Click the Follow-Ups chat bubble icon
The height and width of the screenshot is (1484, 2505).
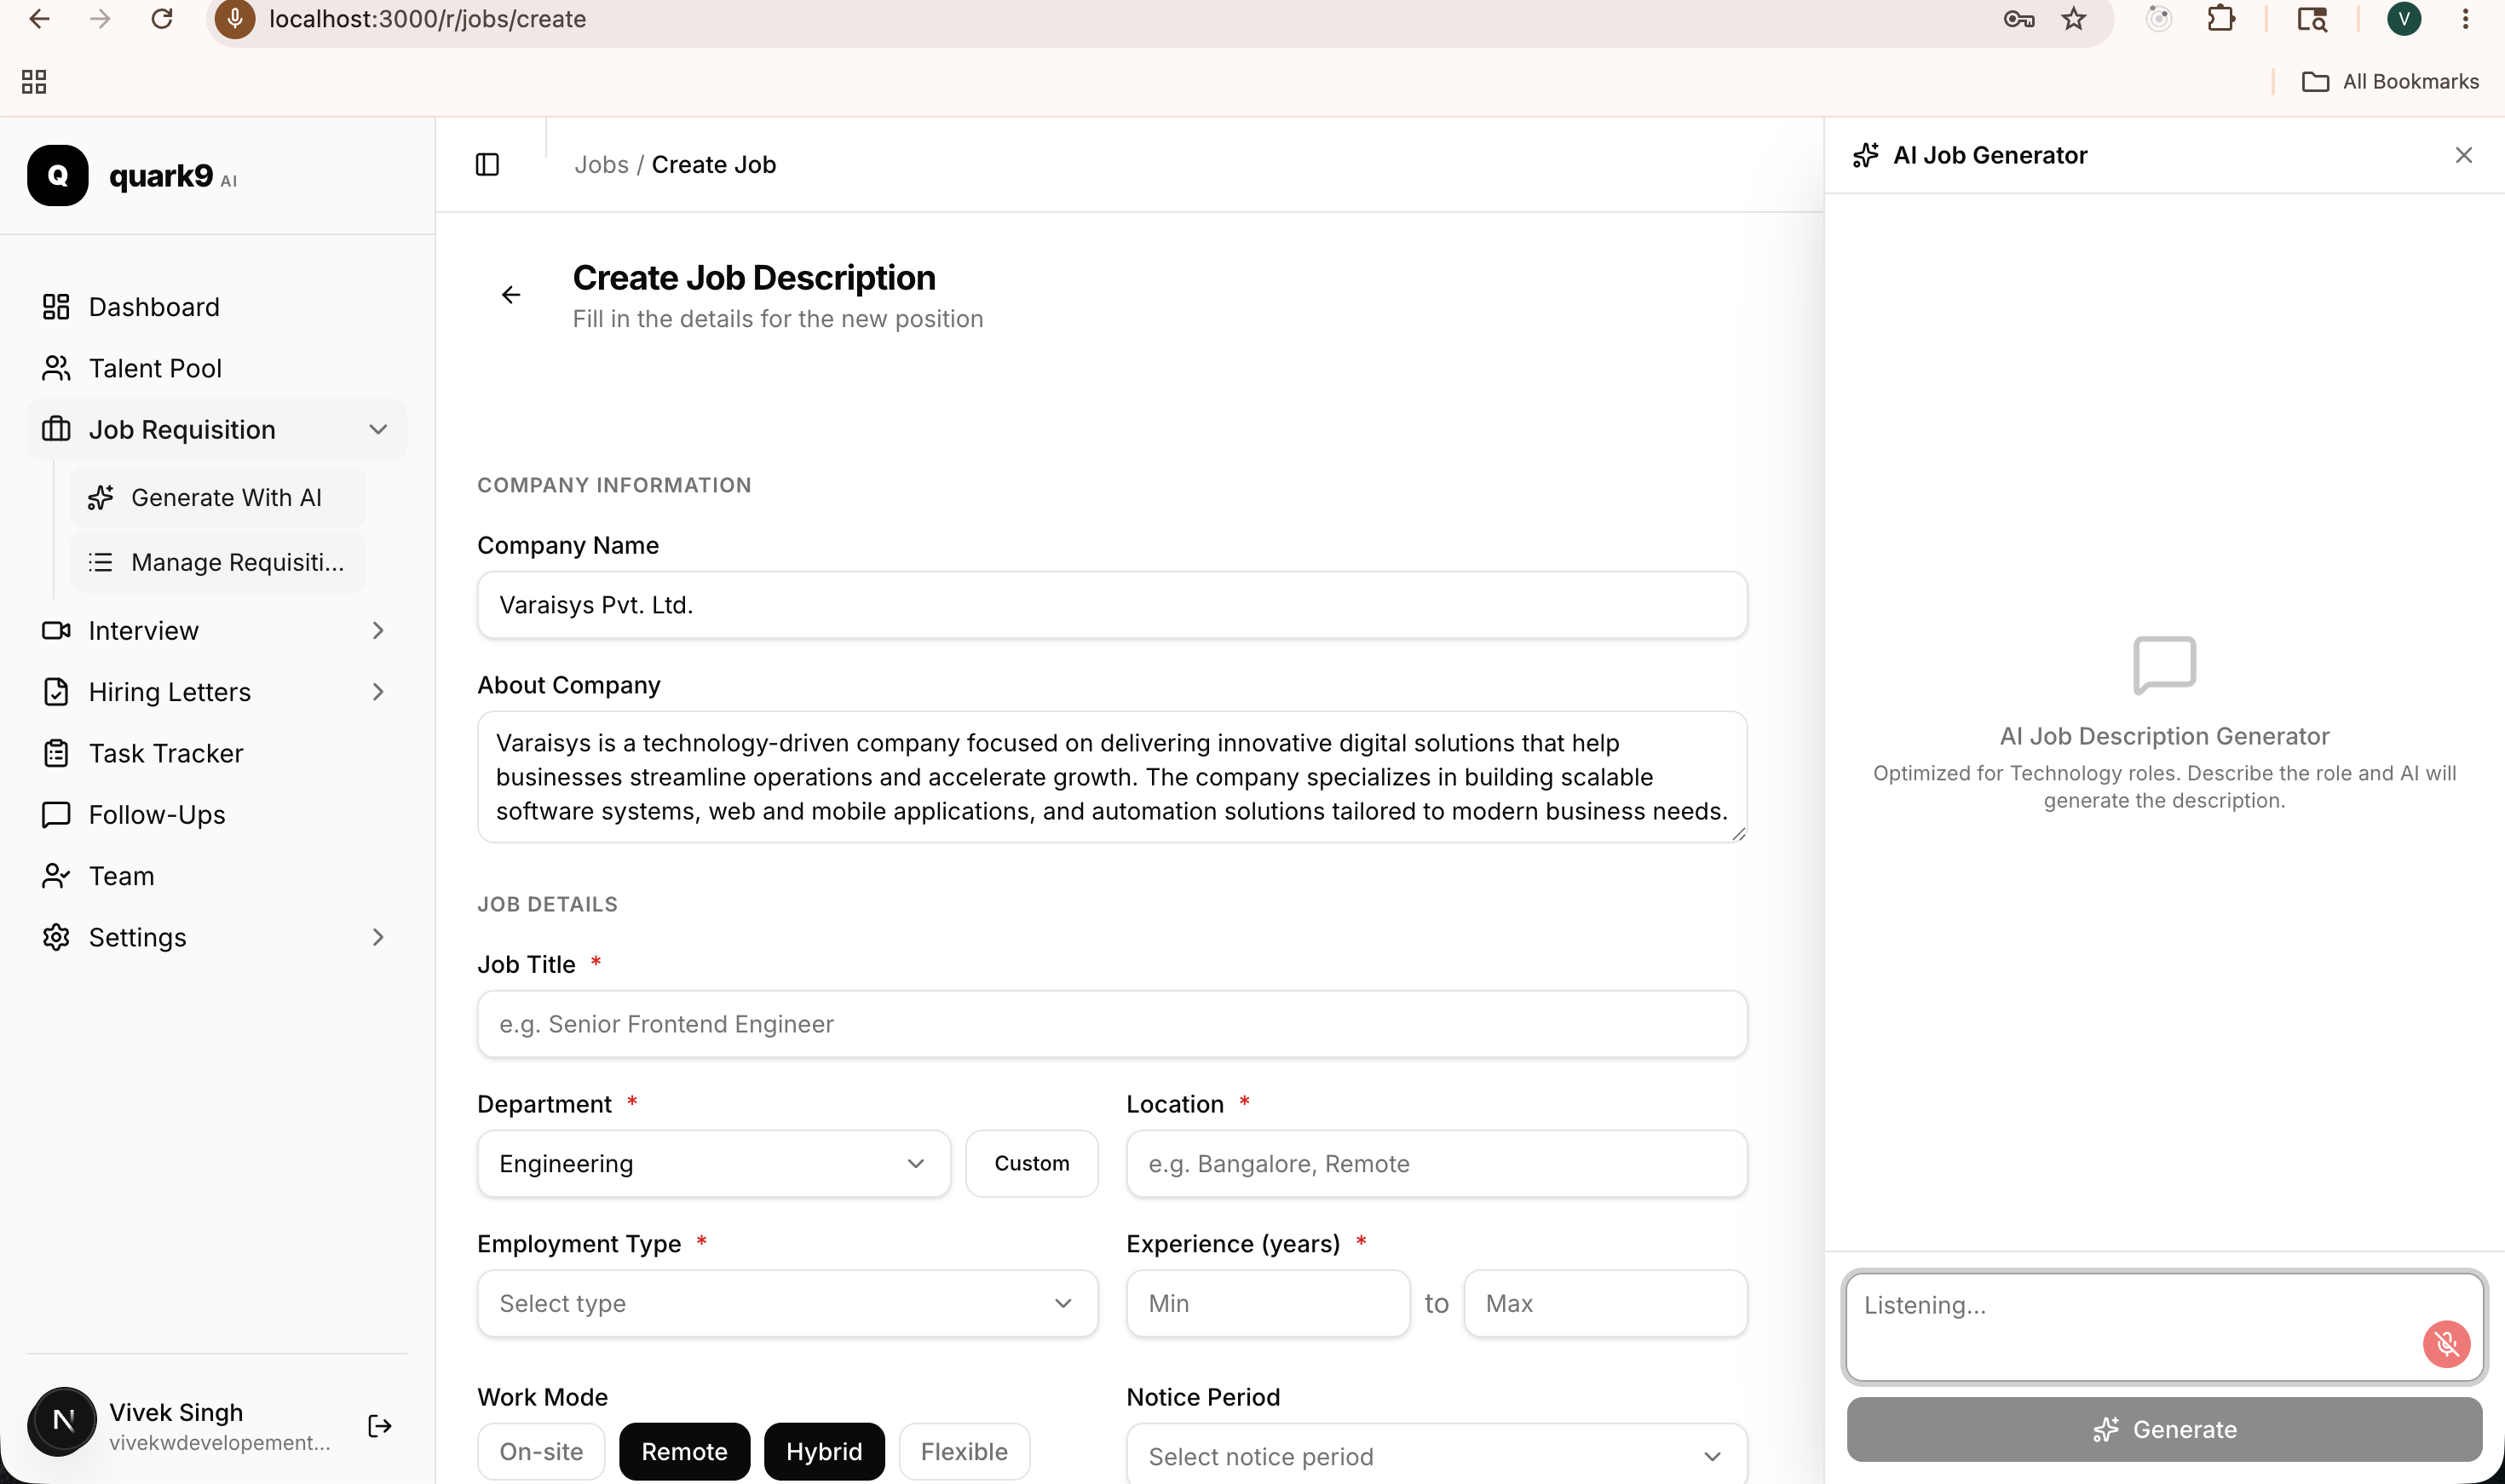point(56,815)
